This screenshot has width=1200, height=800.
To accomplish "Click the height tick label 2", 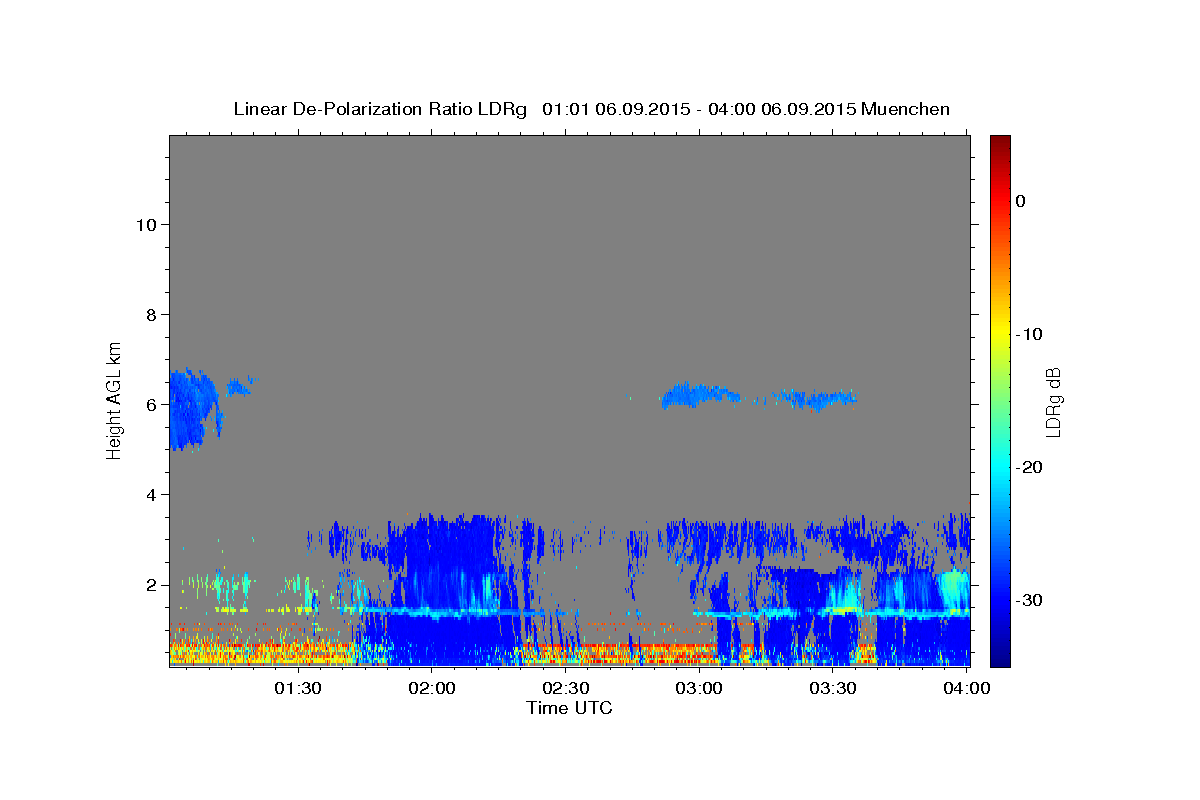I will pyautogui.click(x=151, y=584).
